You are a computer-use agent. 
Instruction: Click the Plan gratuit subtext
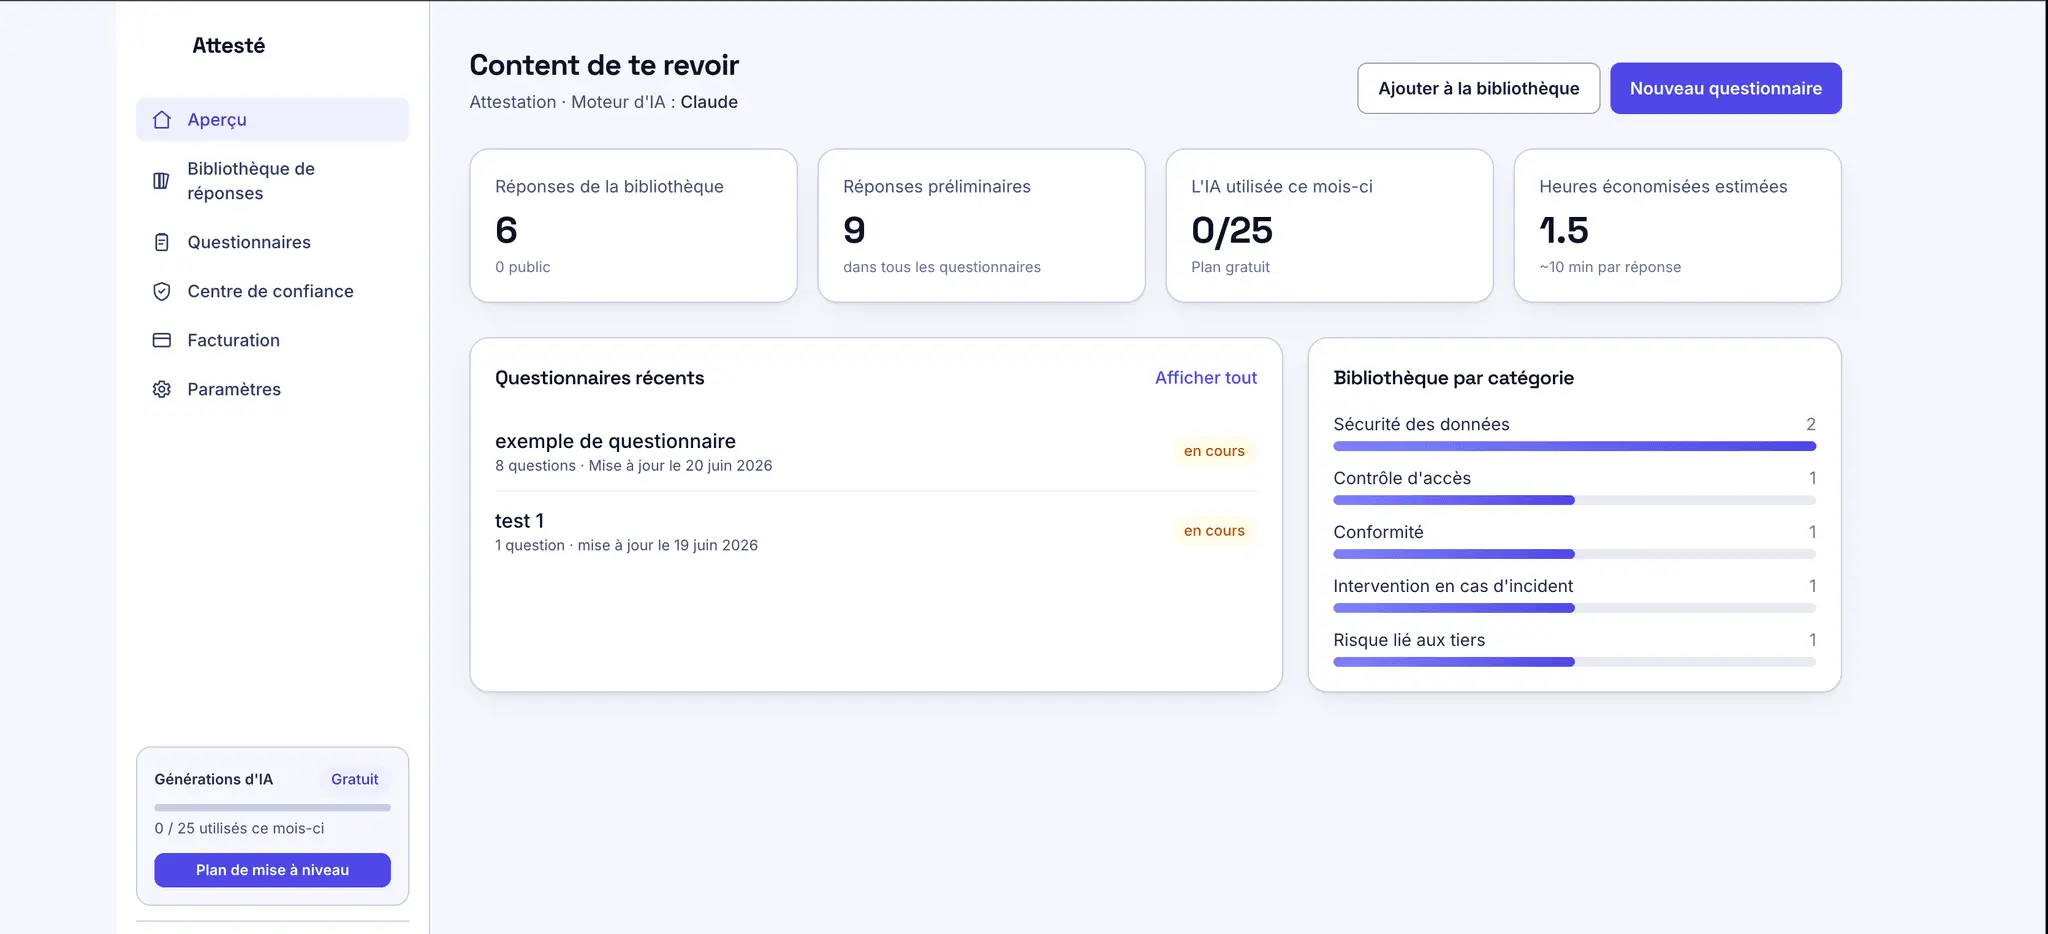pyautogui.click(x=1230, y=267)
